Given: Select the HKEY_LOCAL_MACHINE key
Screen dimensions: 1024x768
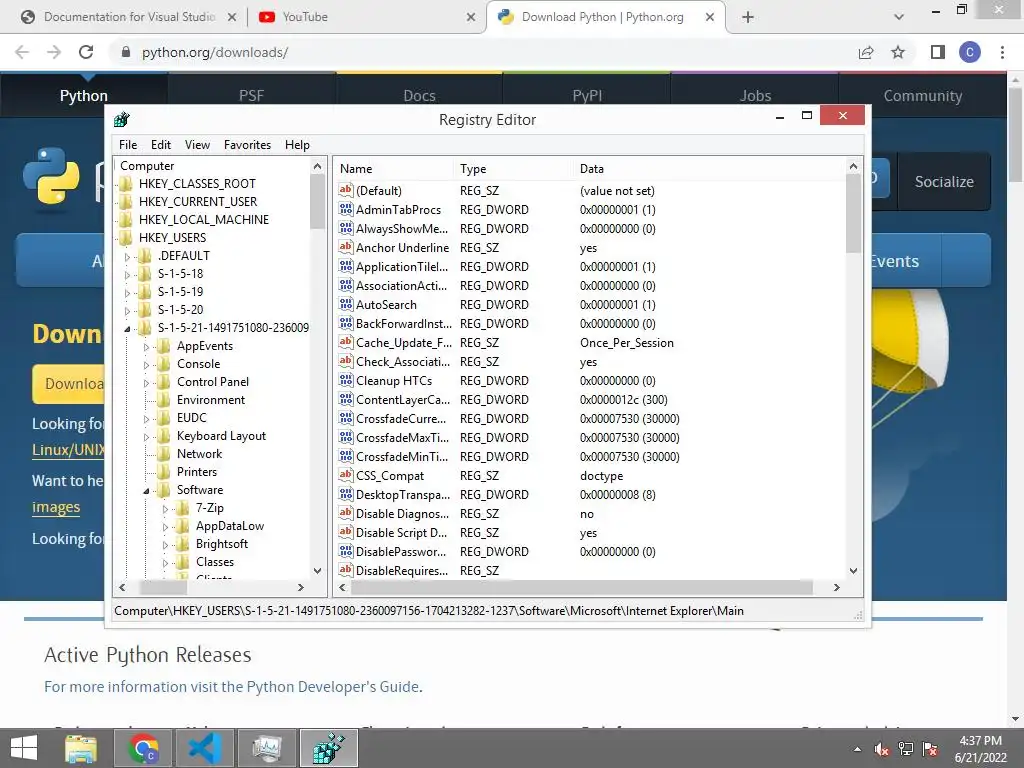Looking at the screenshot, I should (204, 219).
